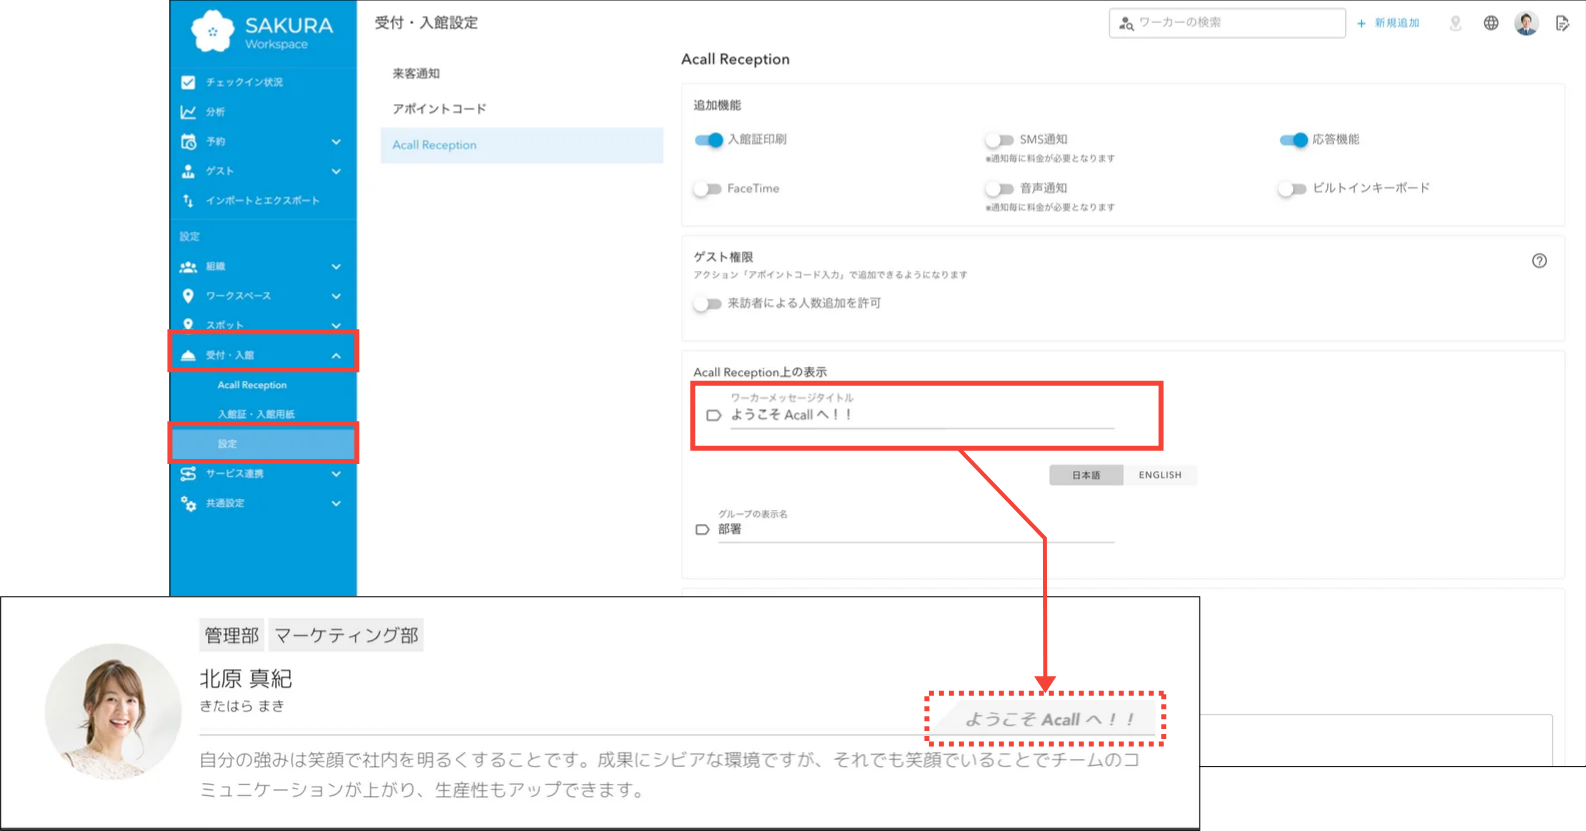Open the language globe icon
Image resolution: width=1586 pixels, height=831 pixels.
[1491, 23]
